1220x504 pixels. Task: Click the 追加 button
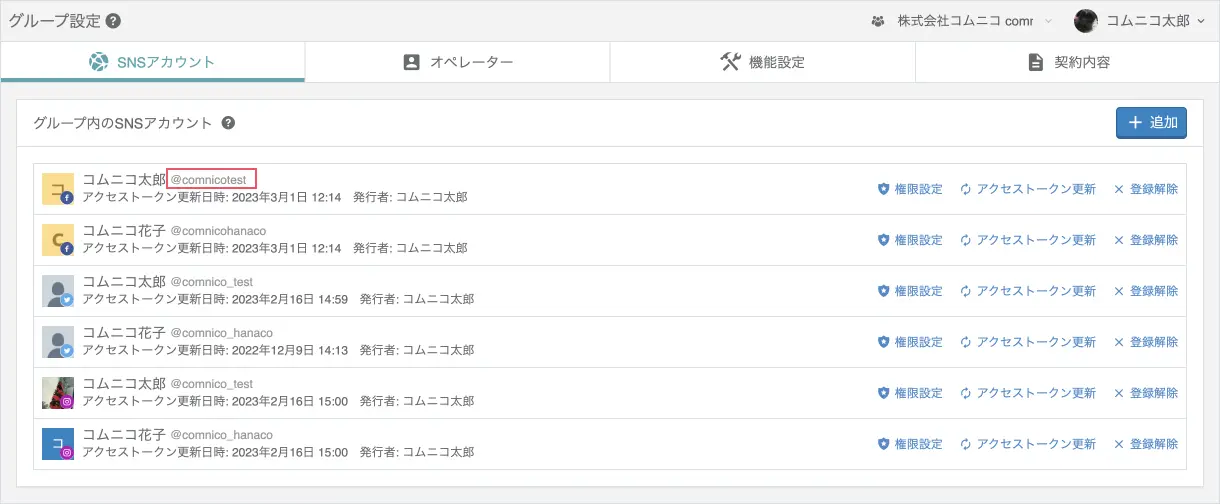click(1151, 123)
